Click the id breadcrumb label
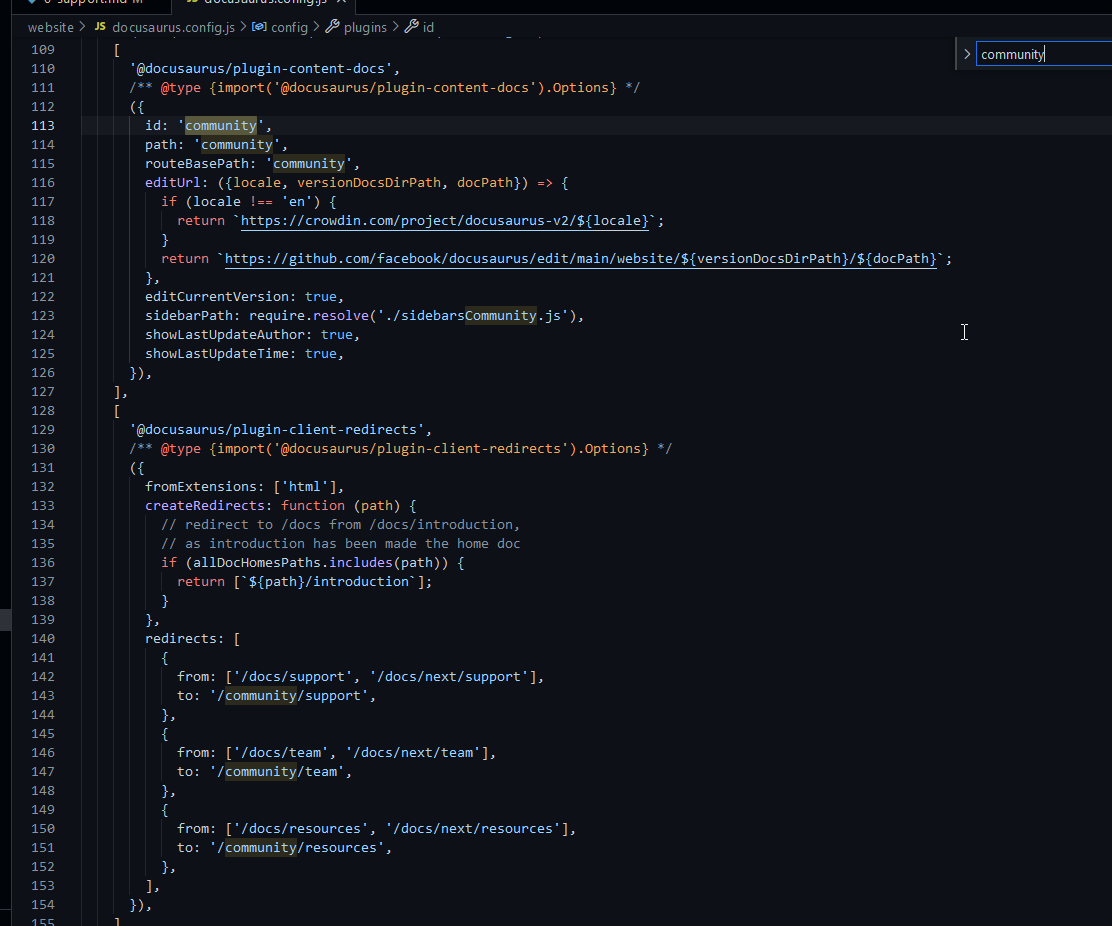The image size is (1112, 926). [427, 27]
